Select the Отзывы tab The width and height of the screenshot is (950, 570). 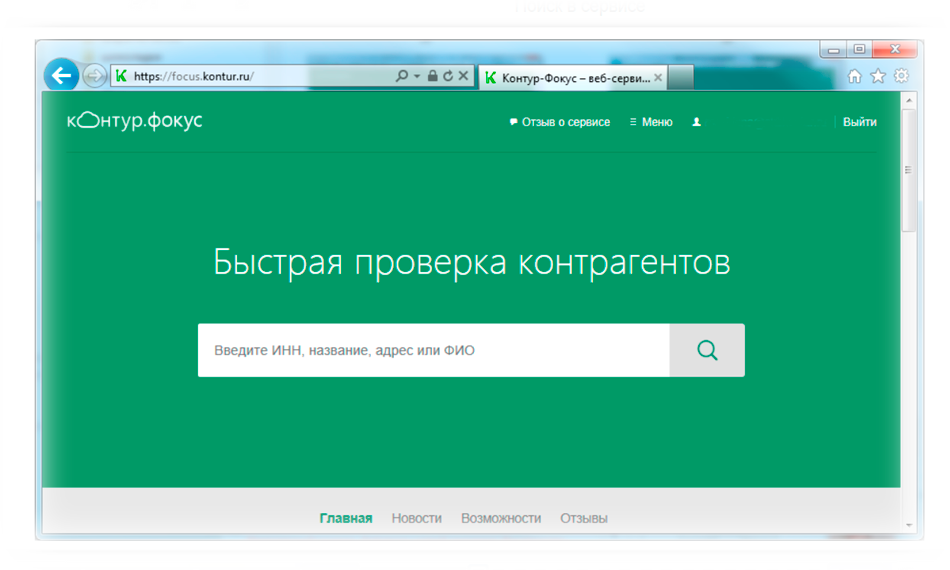pos(584,519)
